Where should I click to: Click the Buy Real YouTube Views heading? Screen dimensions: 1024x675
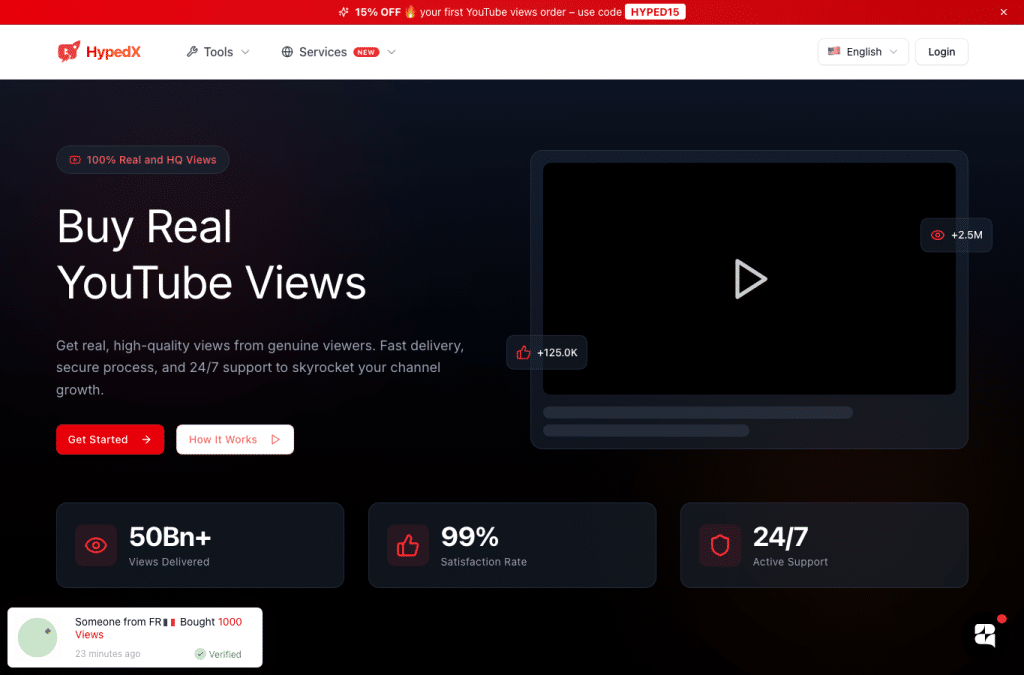click(x=211, y=255)
